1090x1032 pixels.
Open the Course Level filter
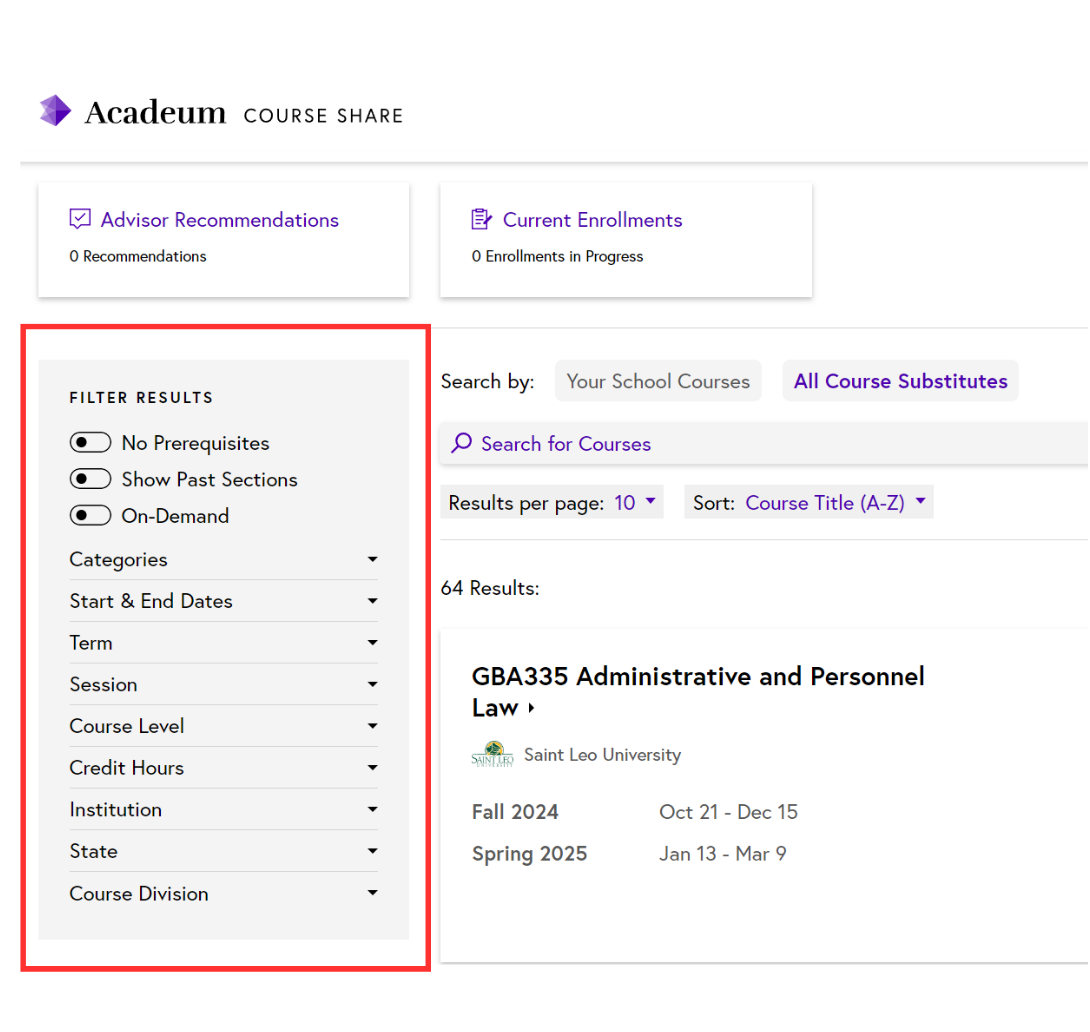pos(223,726)
